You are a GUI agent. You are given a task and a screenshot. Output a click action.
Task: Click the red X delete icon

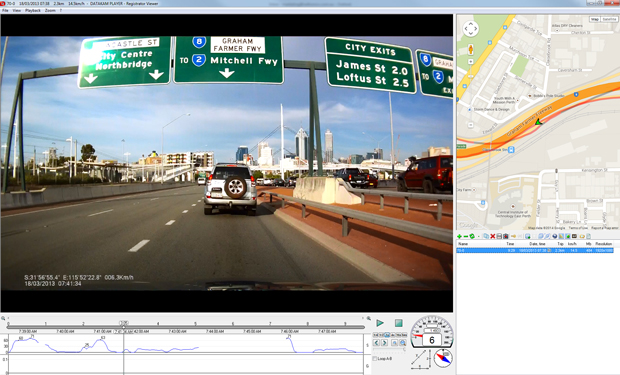pyautogui.click(x=493, y=236)
